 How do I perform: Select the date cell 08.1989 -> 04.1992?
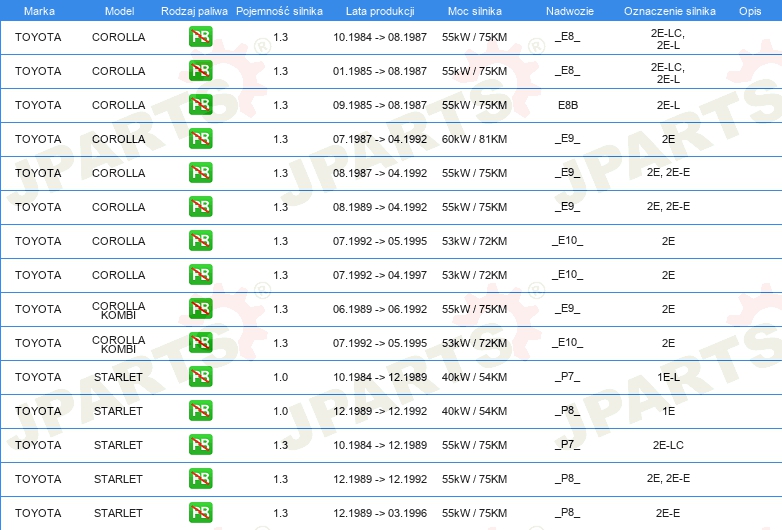tap(380, 207)
